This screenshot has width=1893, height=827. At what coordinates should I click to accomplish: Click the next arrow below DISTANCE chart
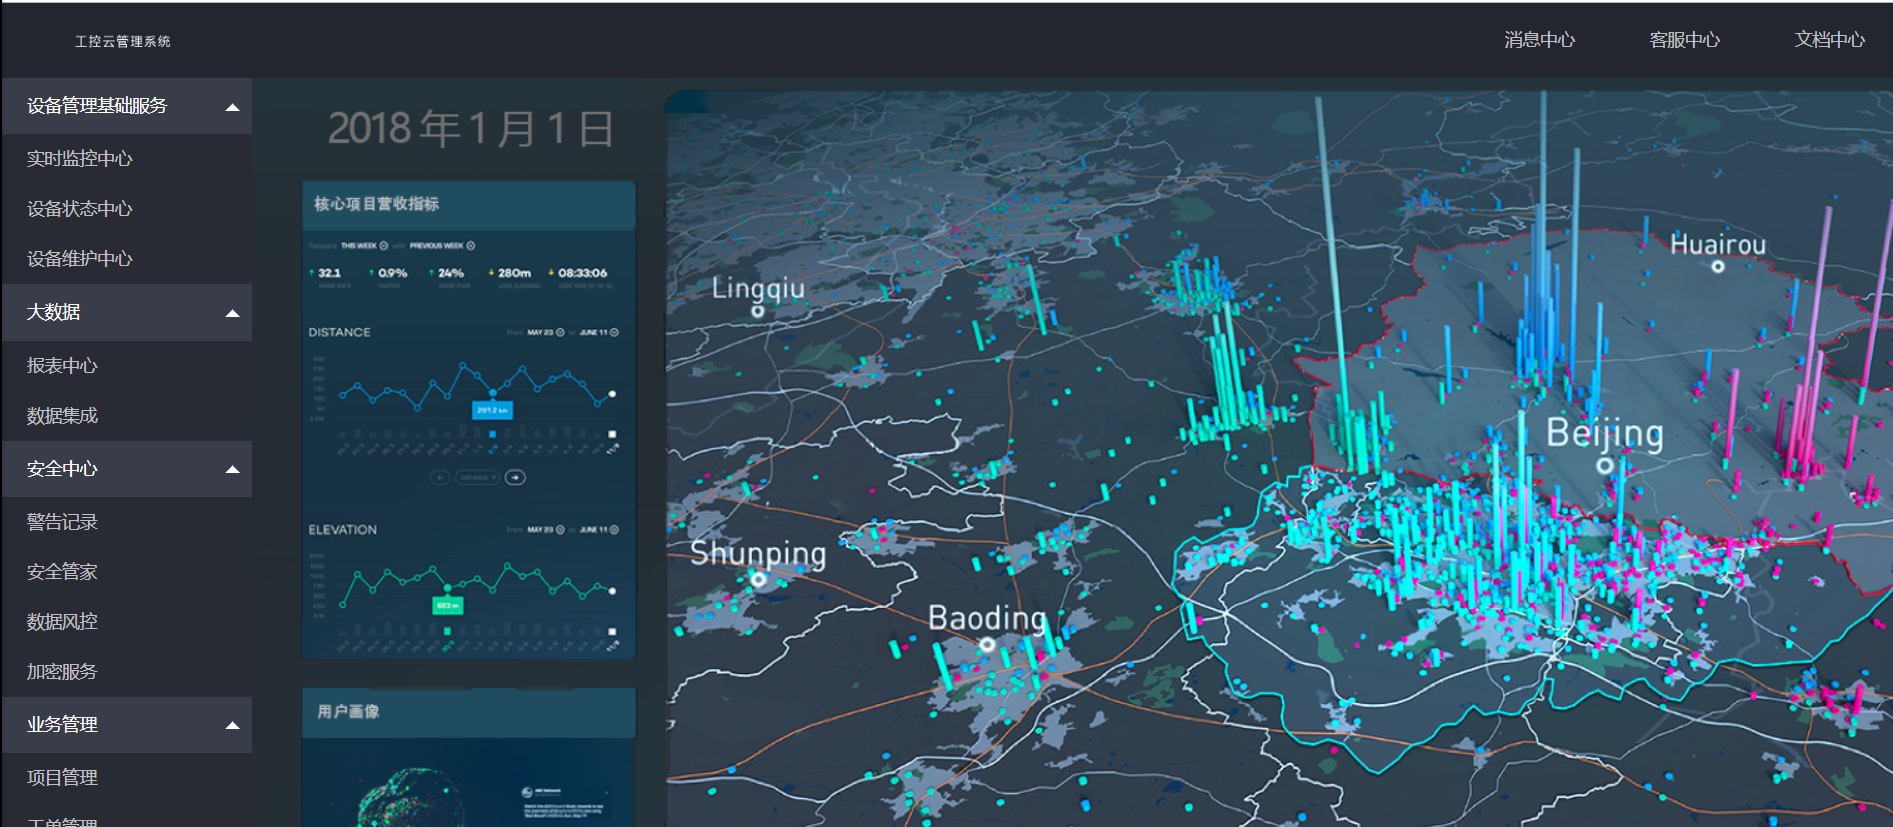click(515, 477)
